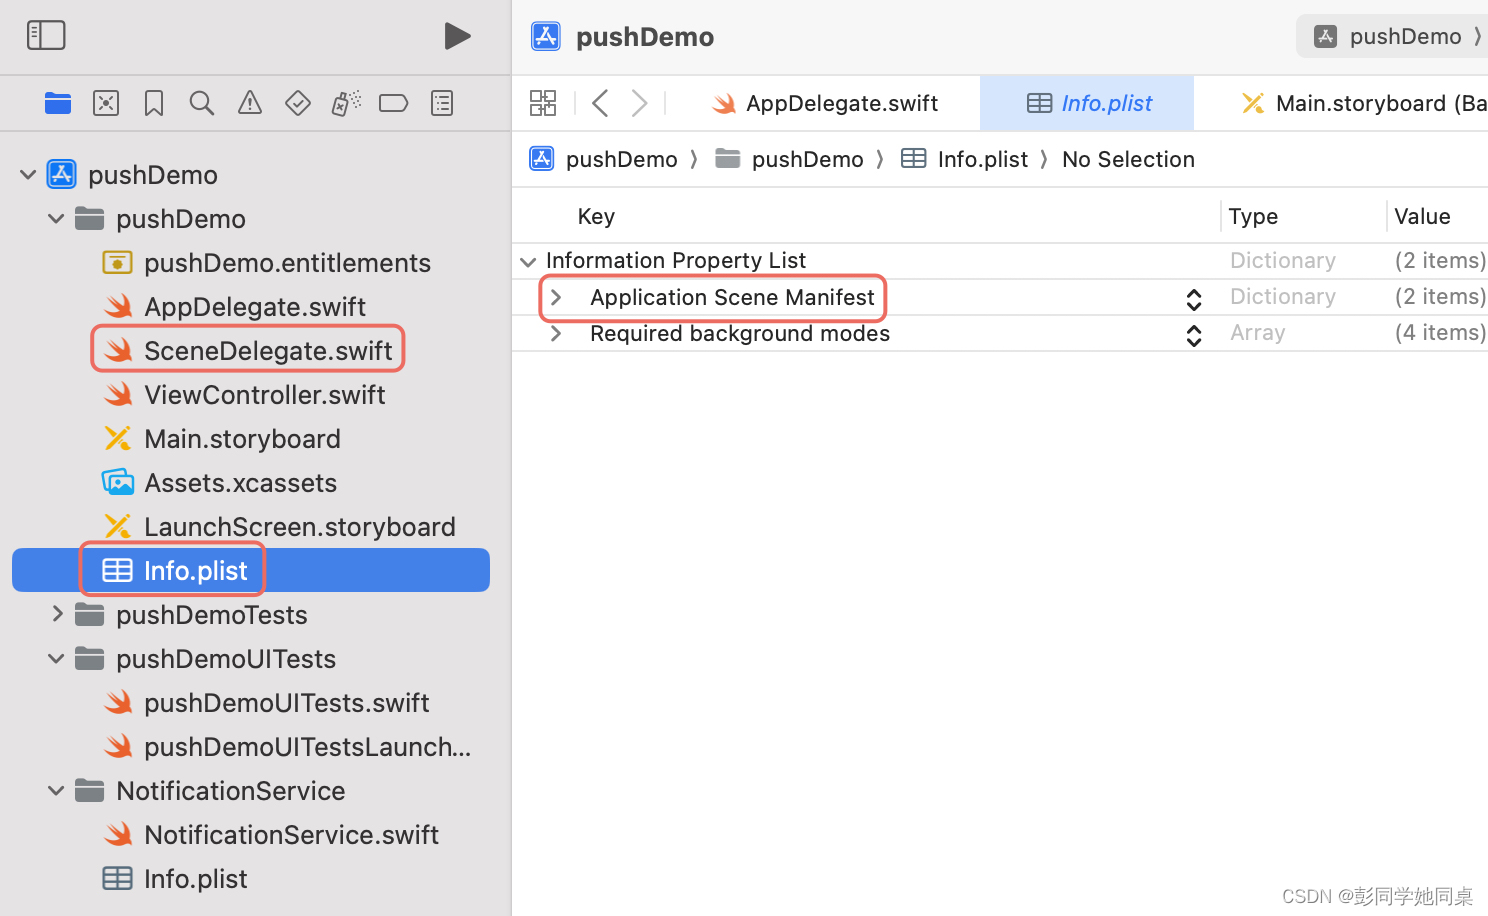Switch to the AppDelegate.swift tab
This screenshot has width=1488, height=916.
[824, 103]
